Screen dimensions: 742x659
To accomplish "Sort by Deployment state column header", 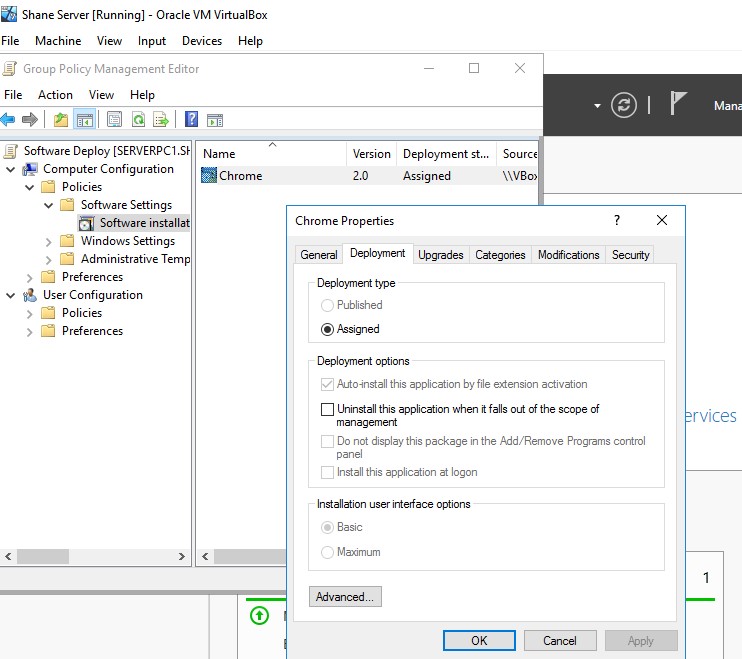I will tap(446, 154).
